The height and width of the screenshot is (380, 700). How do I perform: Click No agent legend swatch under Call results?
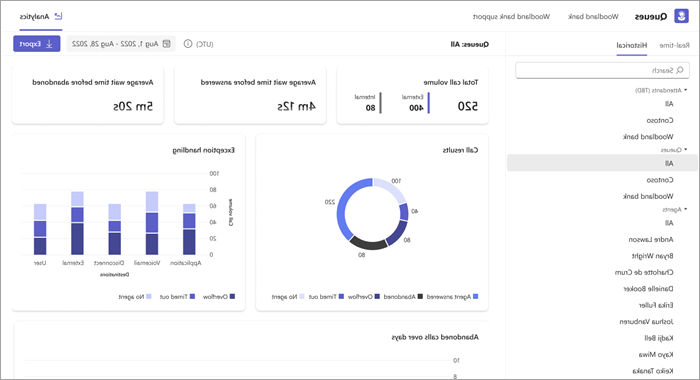[x=302, y=296]
